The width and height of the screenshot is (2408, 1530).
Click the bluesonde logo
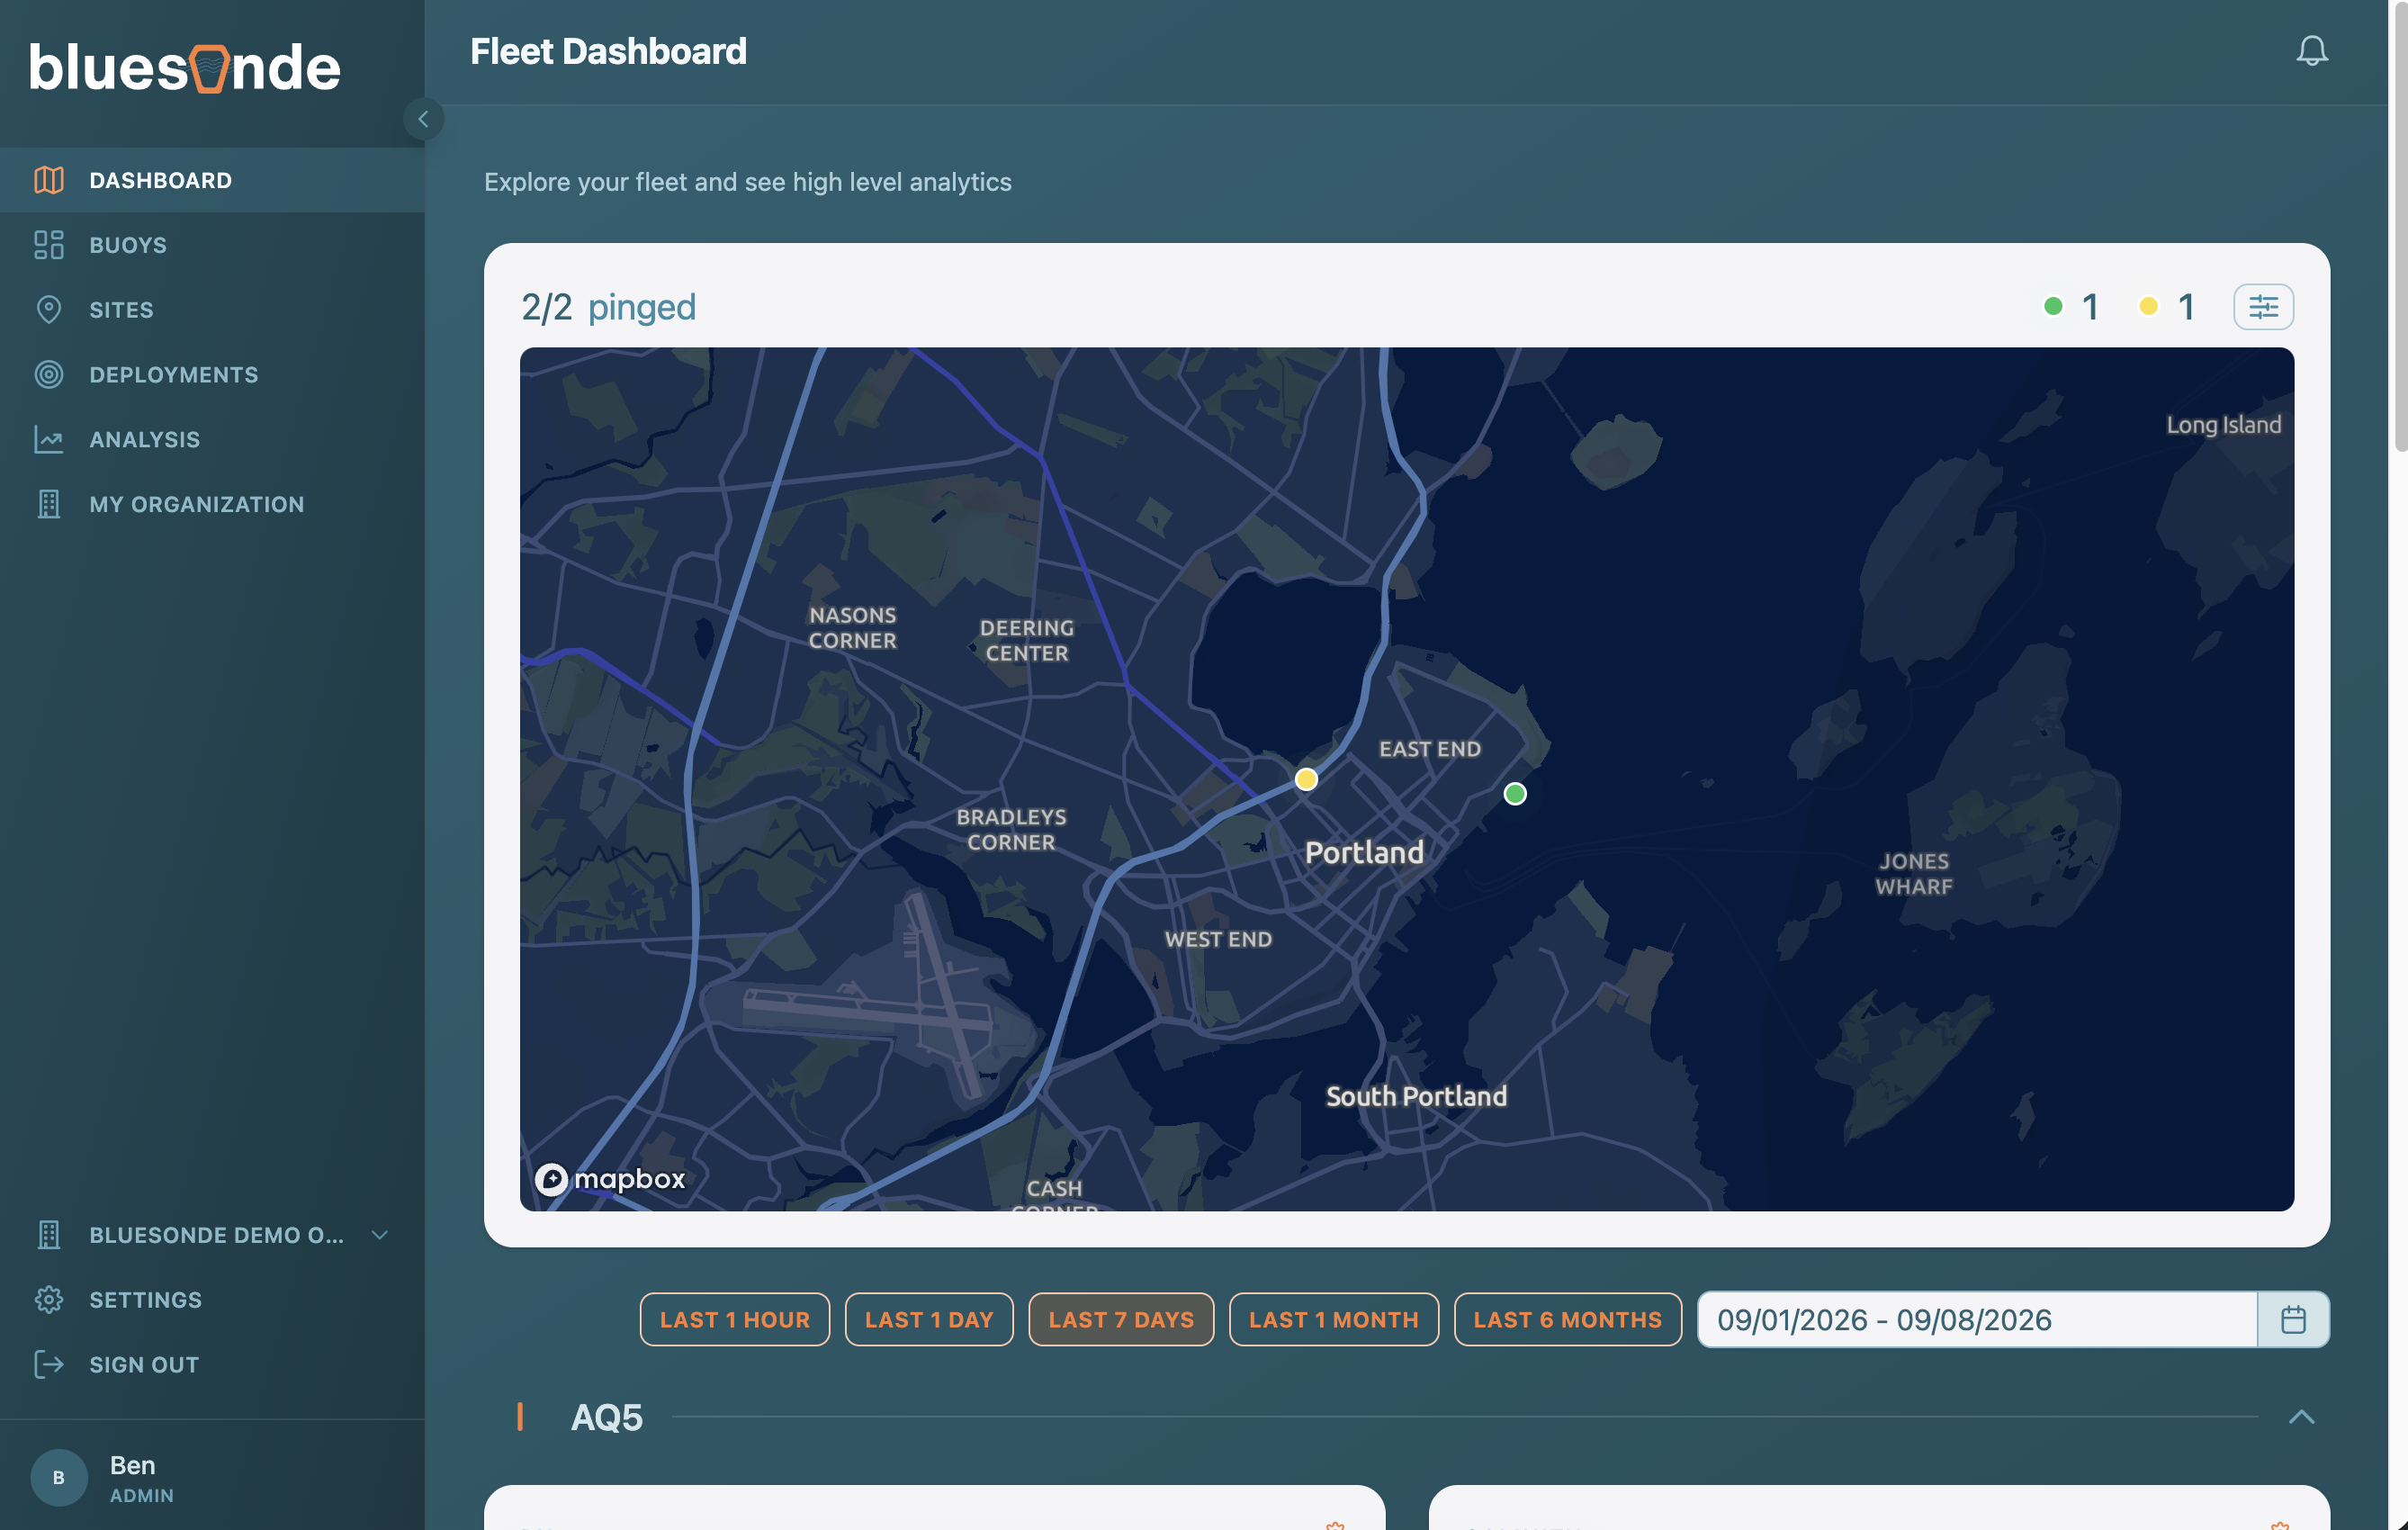point(185,68)
